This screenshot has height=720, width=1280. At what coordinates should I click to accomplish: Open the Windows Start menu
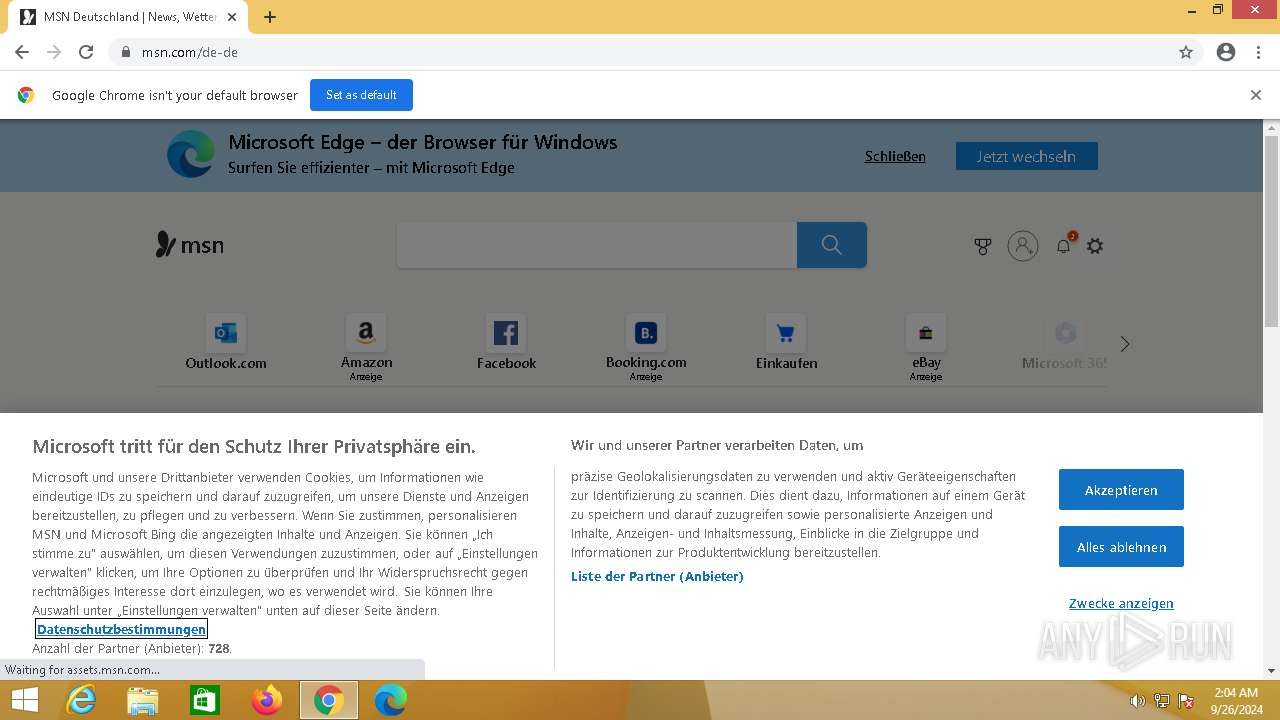[24, 700]
